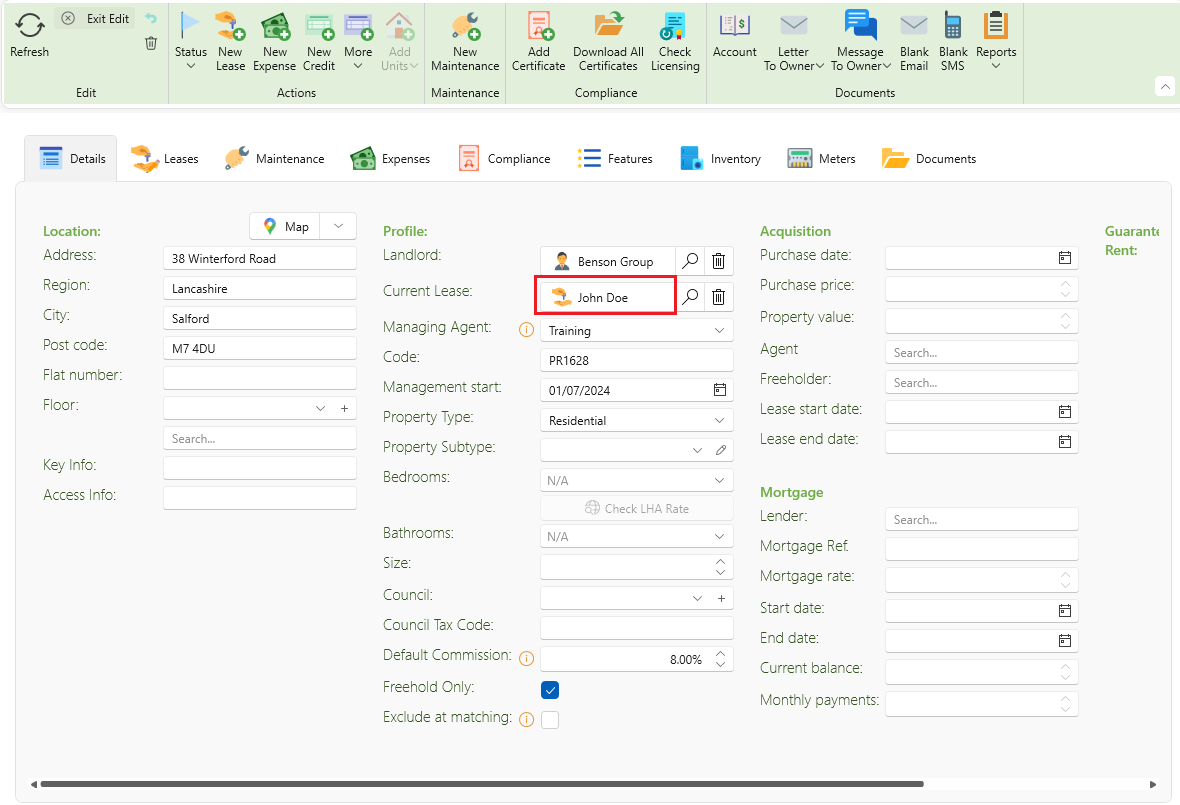The width and height of the screenshot is (1180, 805).
Task: Open the More actions menu
Action: 358,41
